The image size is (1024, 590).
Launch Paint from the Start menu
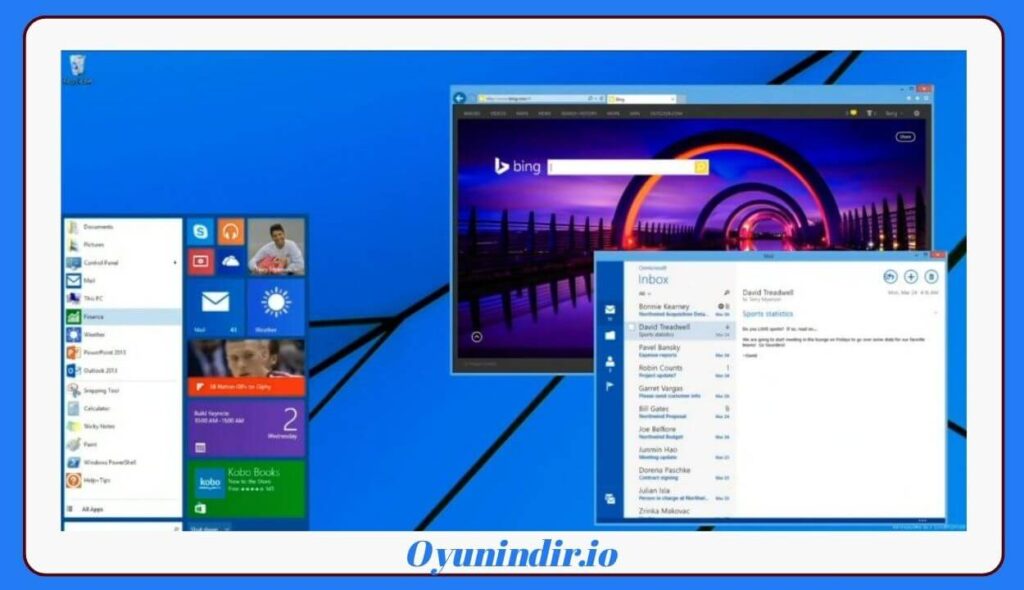coord(123,444)
